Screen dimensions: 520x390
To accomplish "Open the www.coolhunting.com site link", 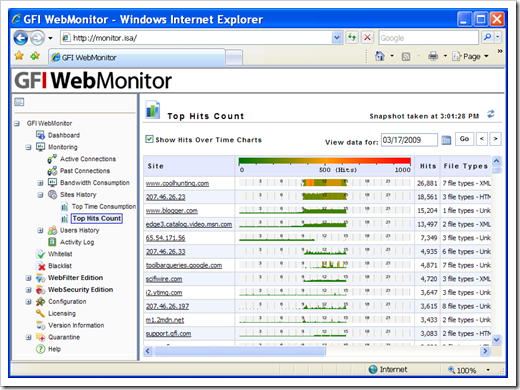I will [177, 183].
